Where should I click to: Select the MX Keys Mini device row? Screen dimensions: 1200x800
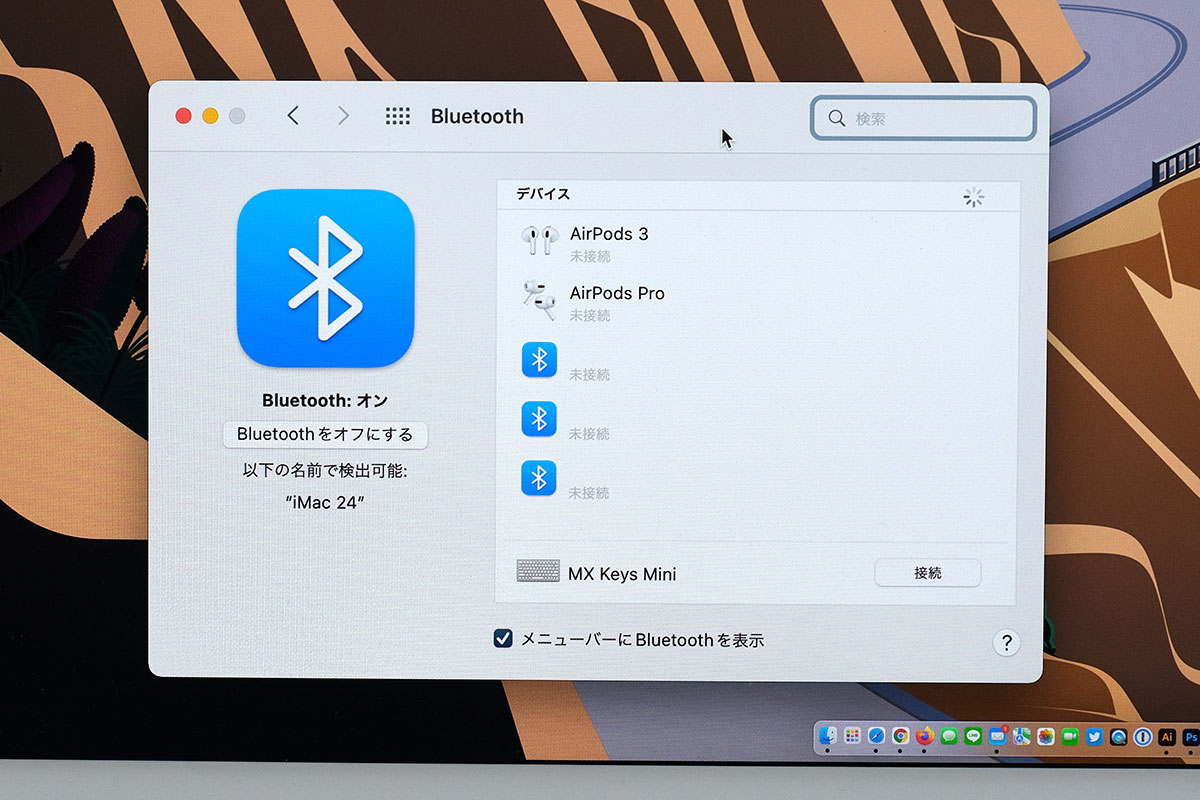pos(757,573)
